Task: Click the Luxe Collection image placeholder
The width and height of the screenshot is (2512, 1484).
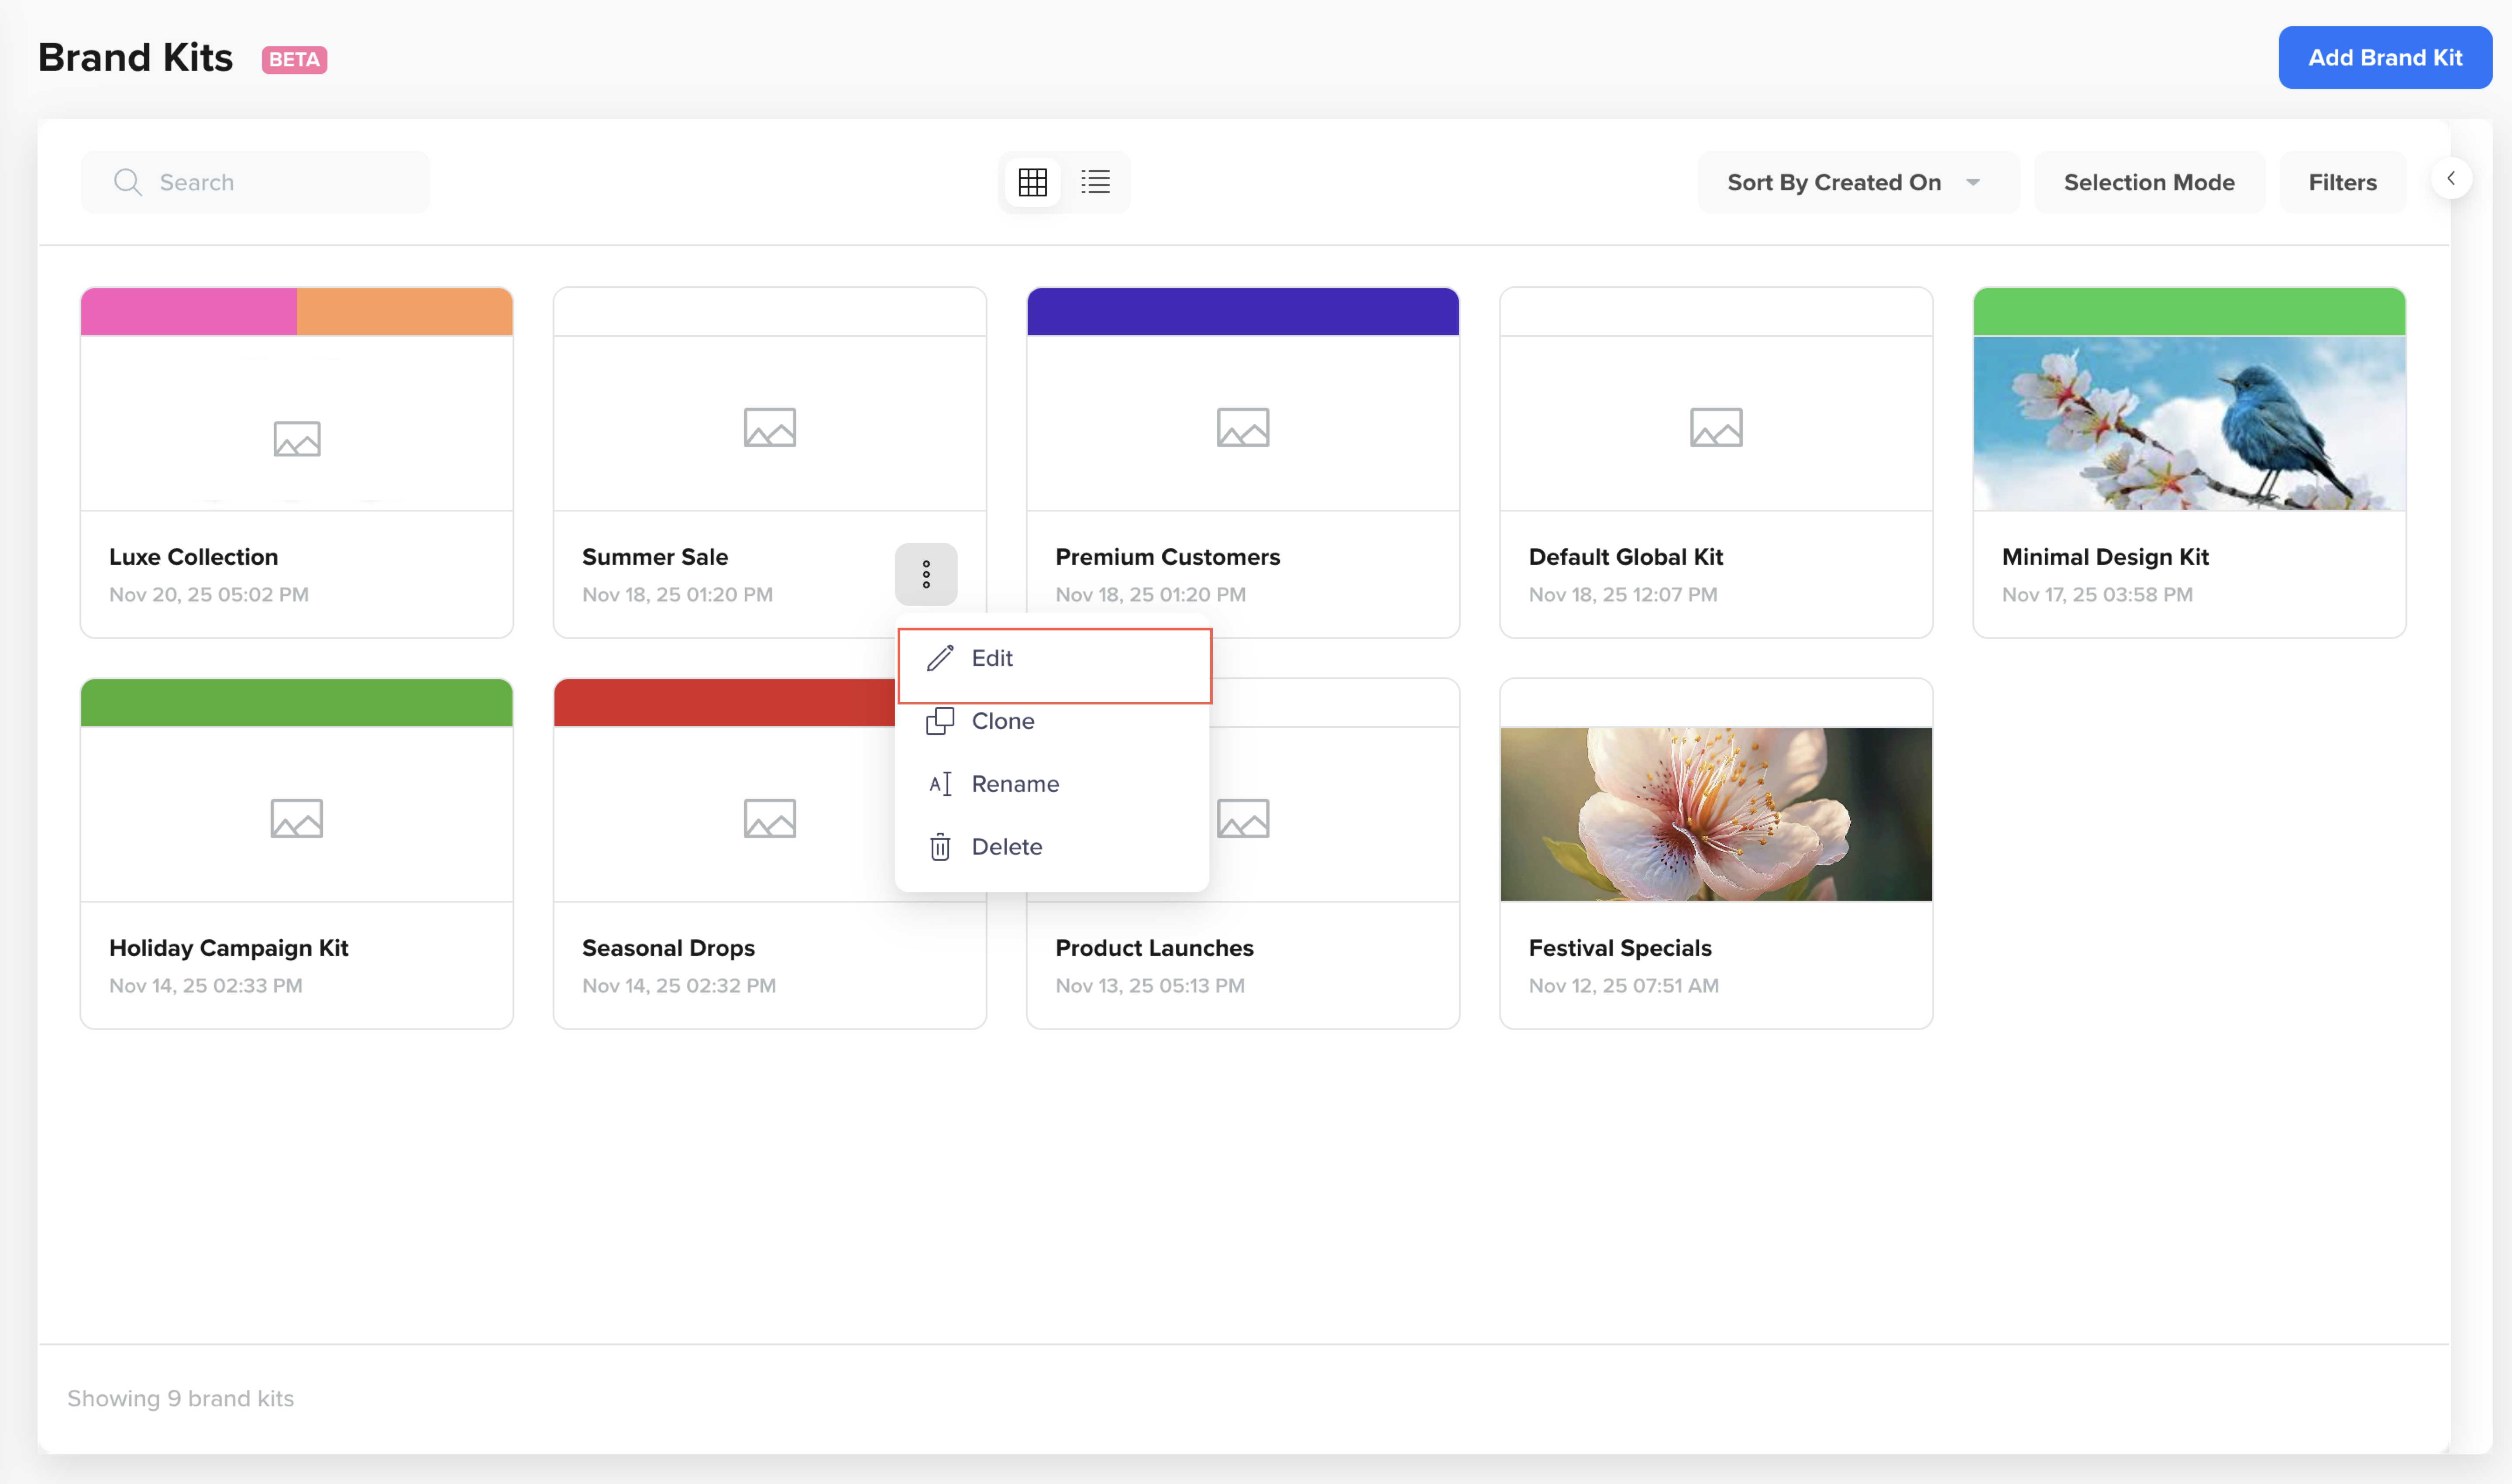Action: point(297,439)
